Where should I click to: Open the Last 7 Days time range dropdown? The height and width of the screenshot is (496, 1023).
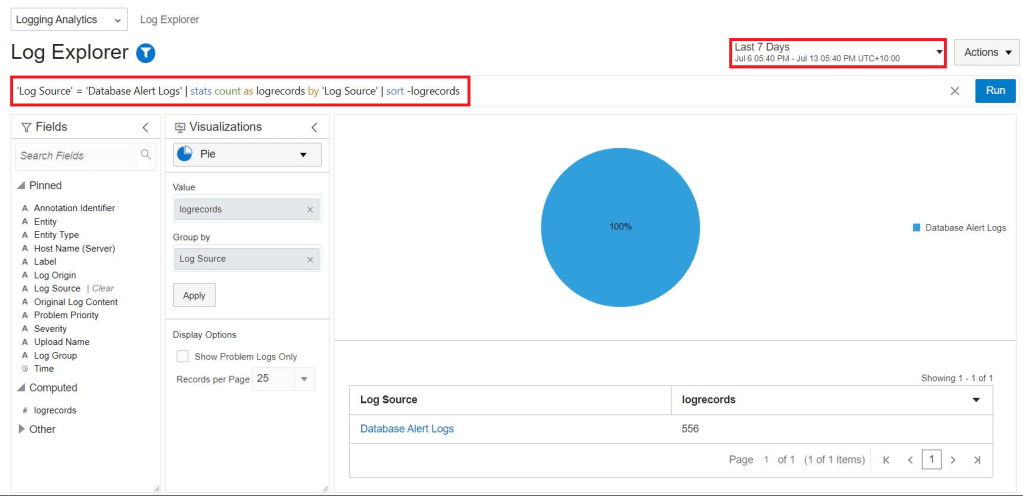(x=837, y=52)
